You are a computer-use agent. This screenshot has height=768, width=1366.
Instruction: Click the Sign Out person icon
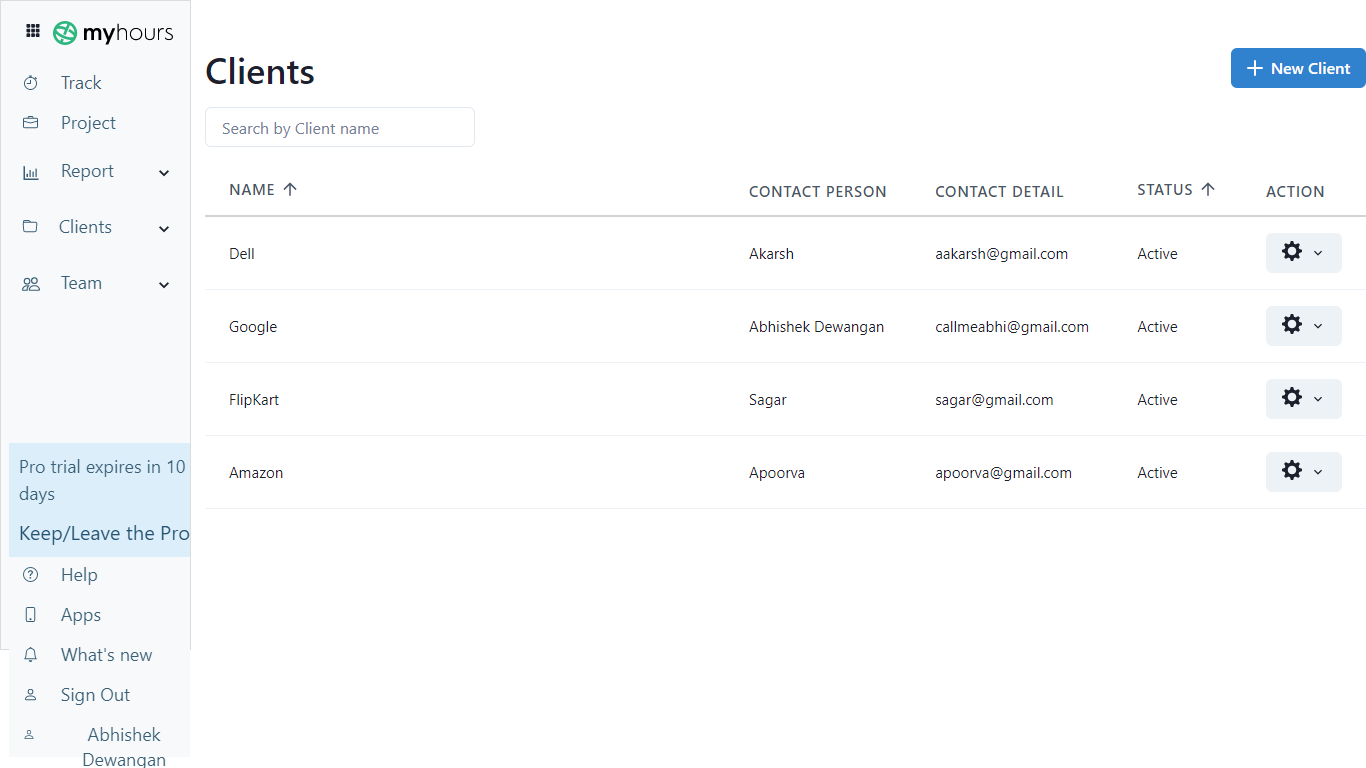coord(31,695)
